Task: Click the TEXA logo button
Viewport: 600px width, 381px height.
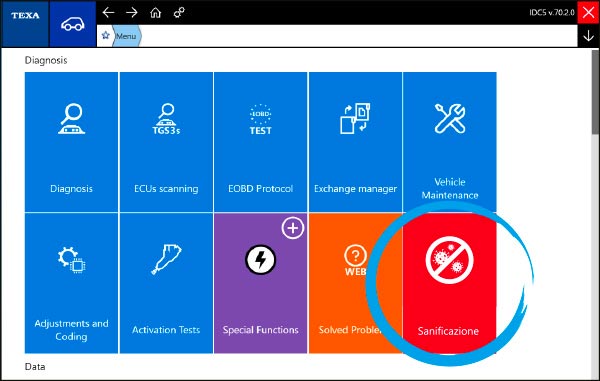Action: tap(25, 24)
